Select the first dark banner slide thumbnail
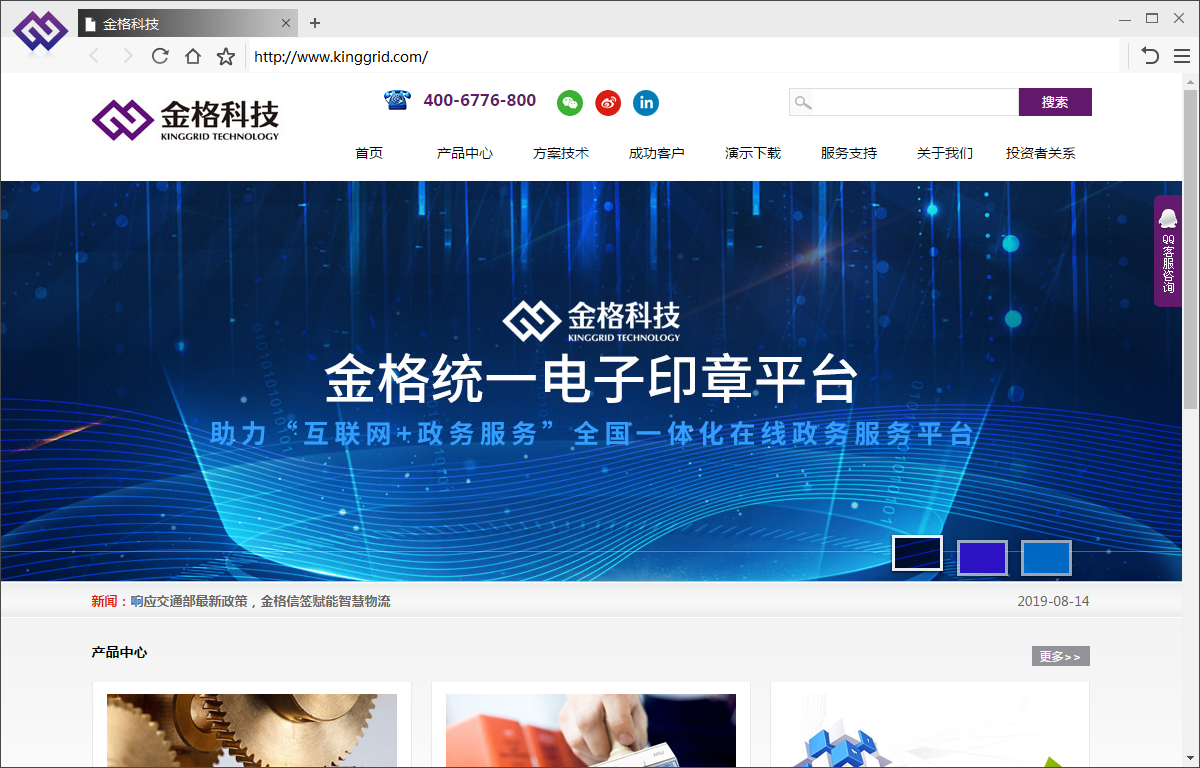The height and width of the screenshot is (768, 1200). pyautogui.click(x=917, y=554)
